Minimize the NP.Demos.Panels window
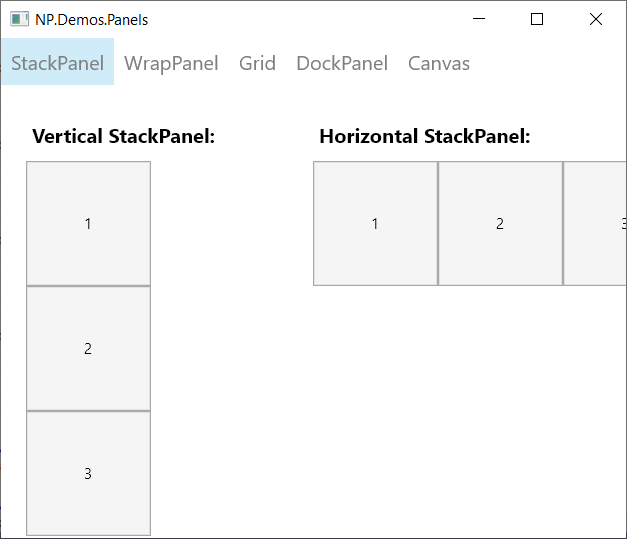Viewport: 627px width, 539px height. click(479, 19)
